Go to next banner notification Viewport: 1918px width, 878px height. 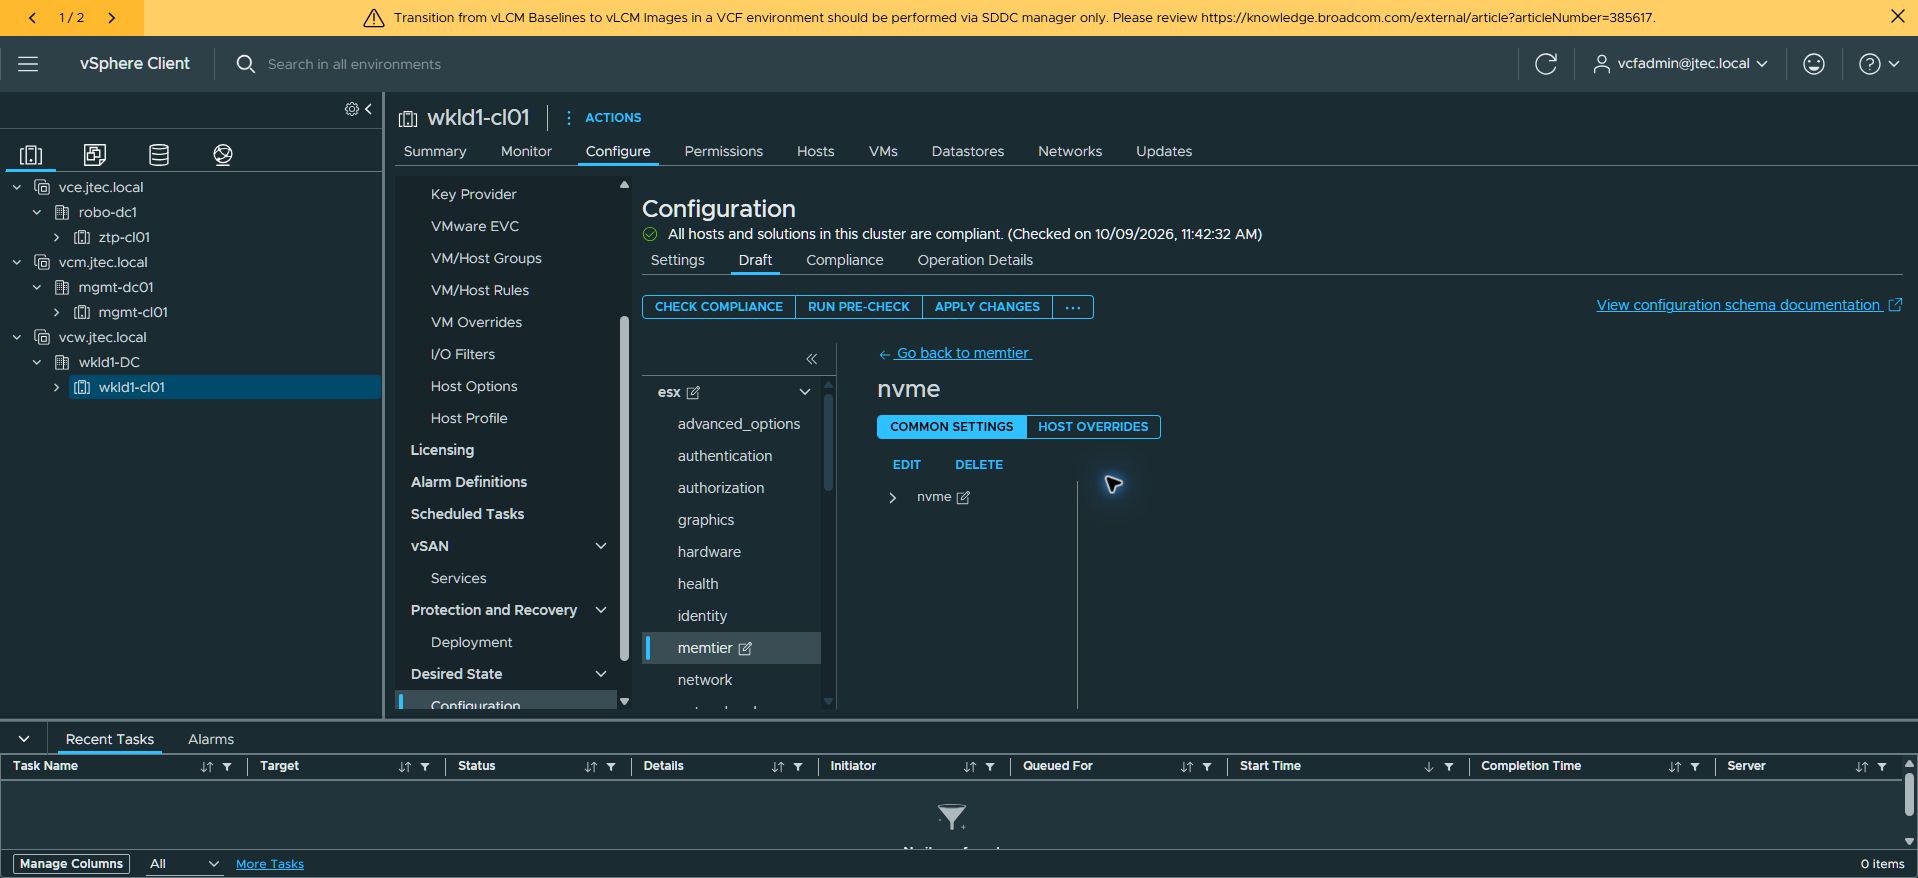pyautogui.click(x=111, y=17)
